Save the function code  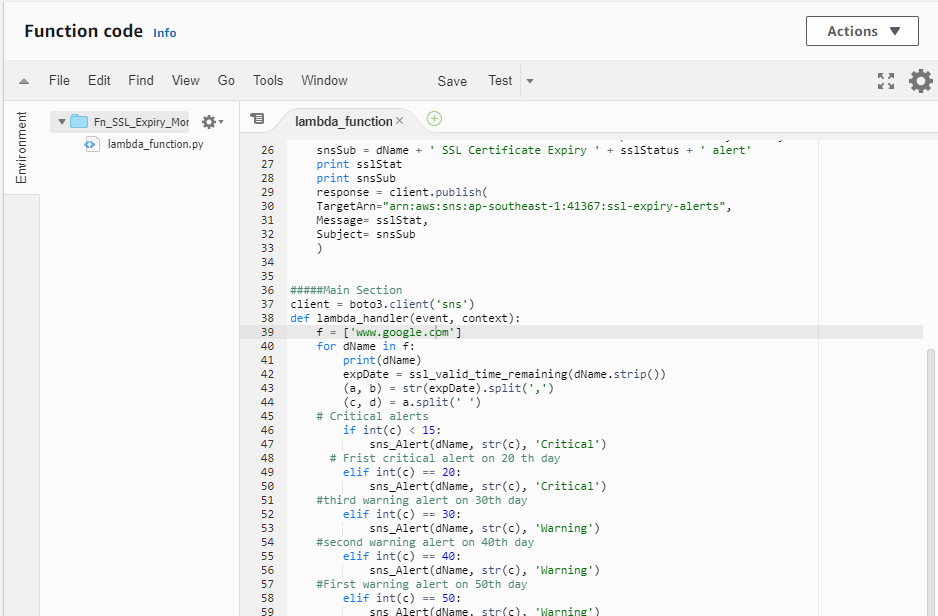click(452, 81)
